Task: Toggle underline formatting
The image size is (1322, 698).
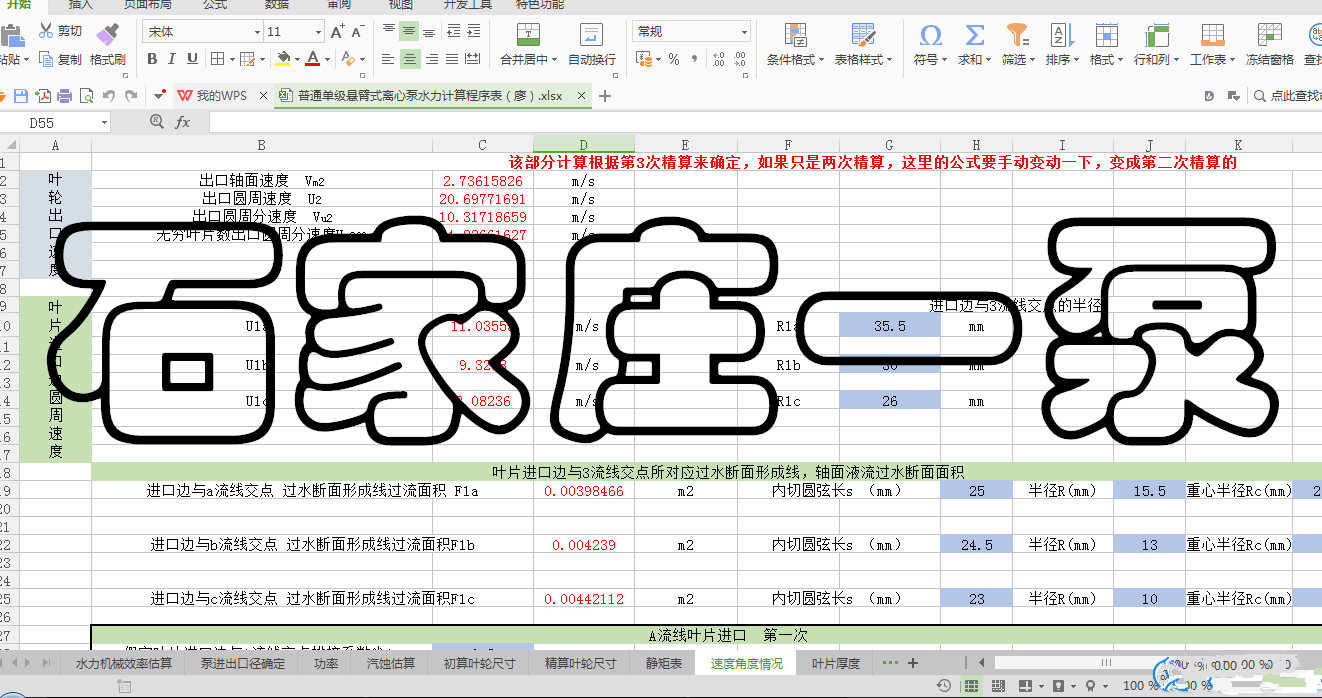Action: (192, 59)
